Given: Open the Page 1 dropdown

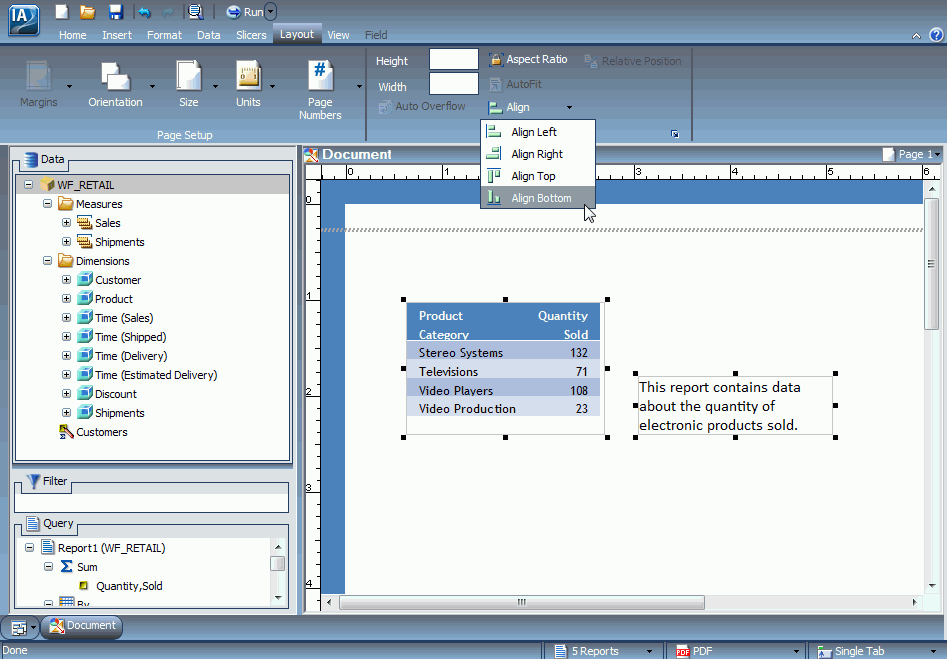Looking at the screenshot, I should click(937, 155).
